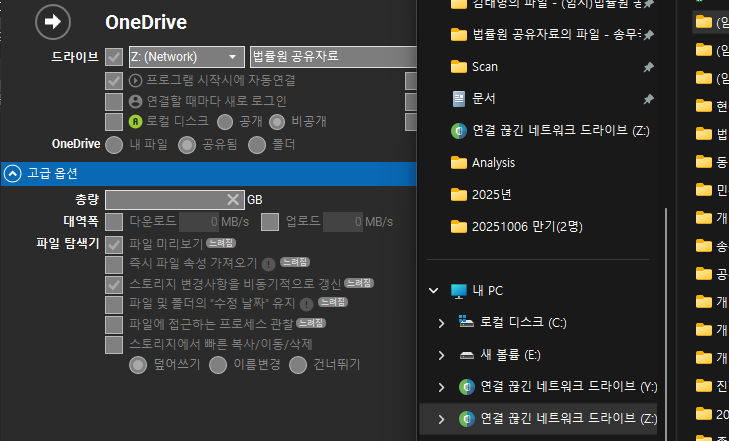
Task: Expand the 로컬 디스크 (C:) tree node
Action: coord(441,322)
